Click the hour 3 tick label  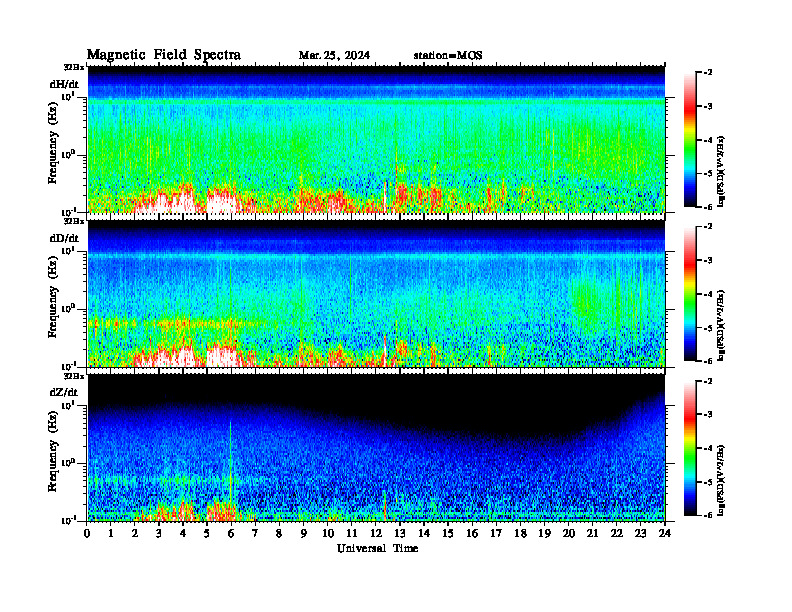pyautogui.click(x=160, y=533)
